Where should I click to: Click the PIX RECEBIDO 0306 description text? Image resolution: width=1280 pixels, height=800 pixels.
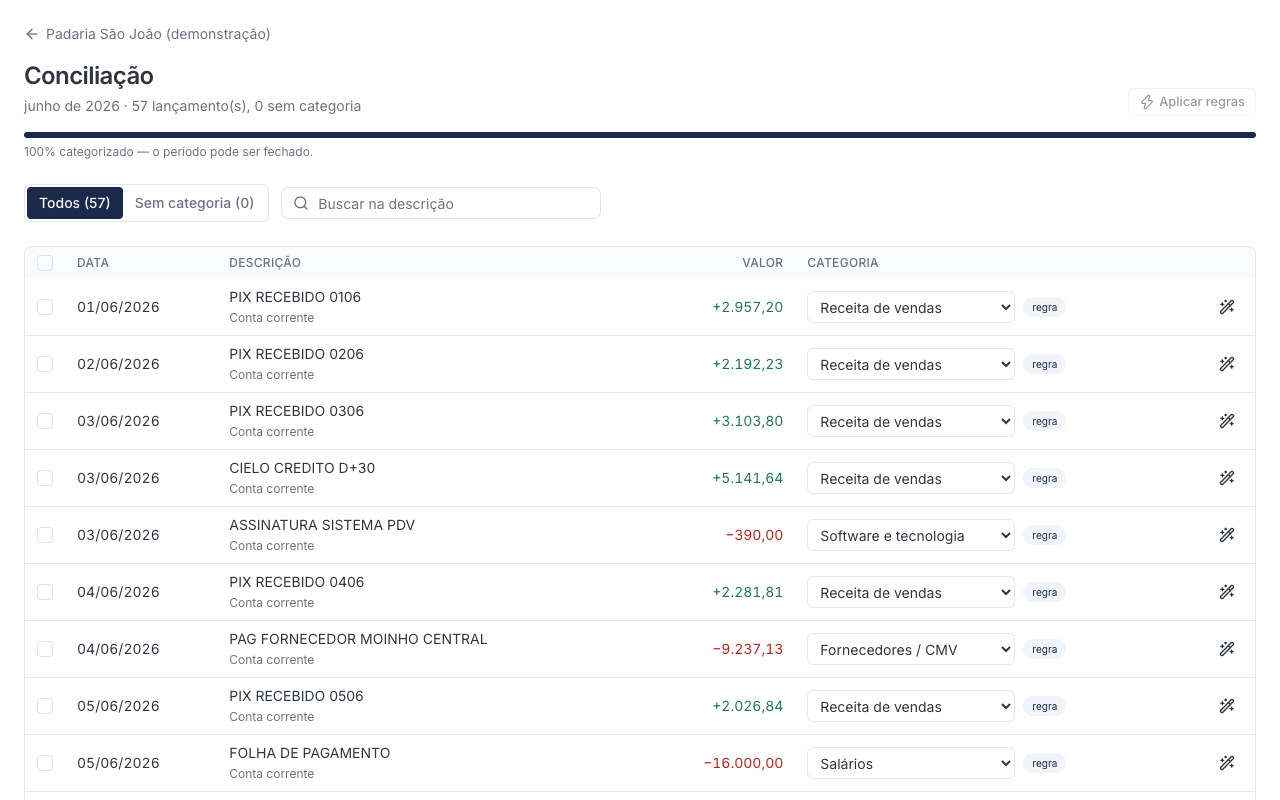click(296, 411)
